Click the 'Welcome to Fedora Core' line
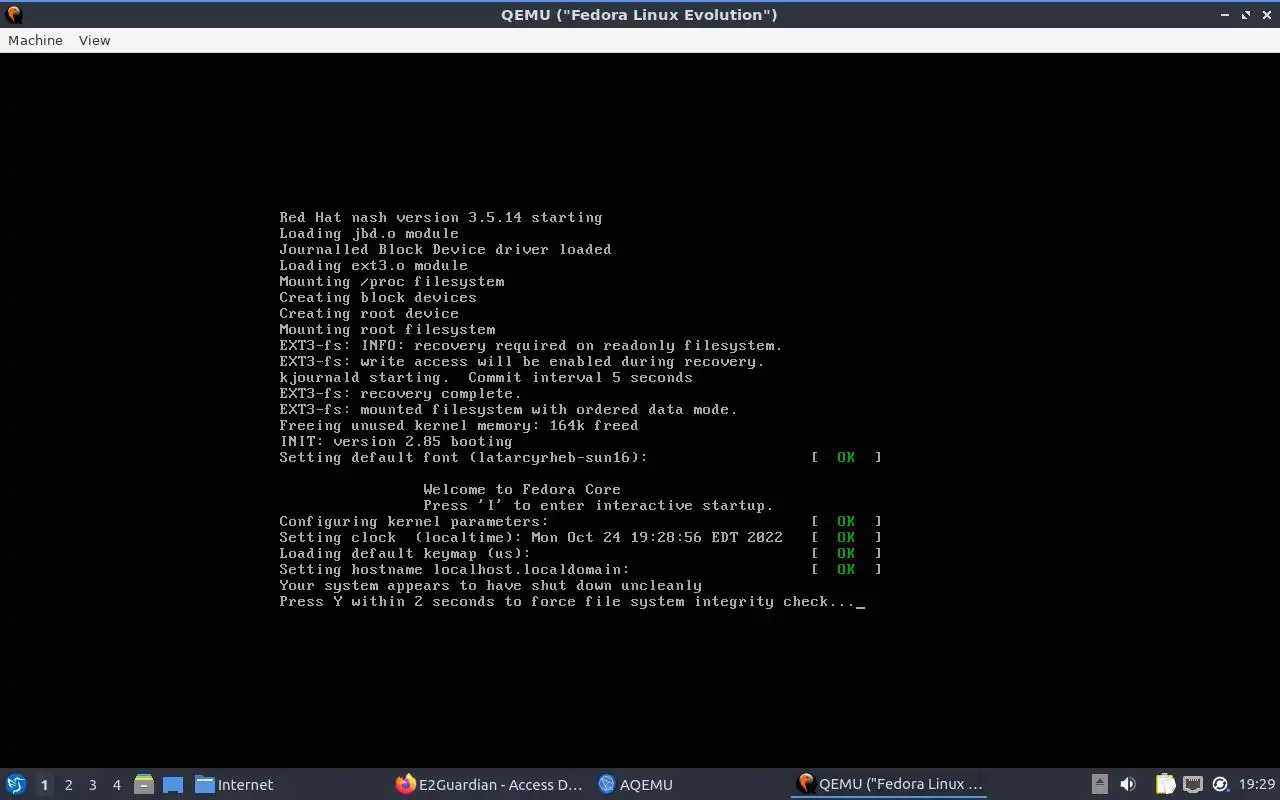1280x800 pixels. point(522,489)
